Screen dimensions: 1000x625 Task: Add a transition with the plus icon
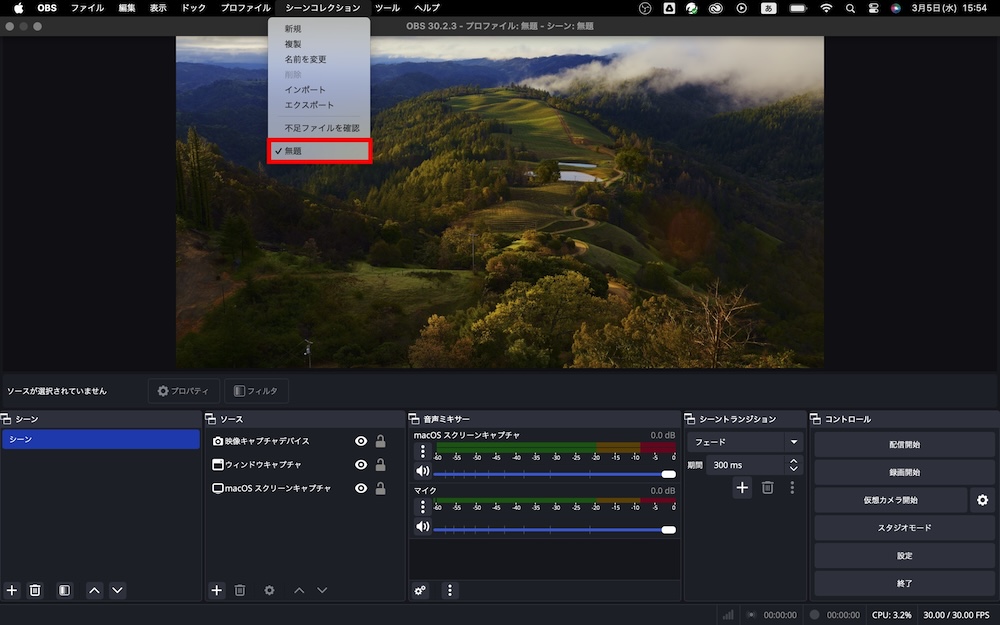tap(742, 488)
